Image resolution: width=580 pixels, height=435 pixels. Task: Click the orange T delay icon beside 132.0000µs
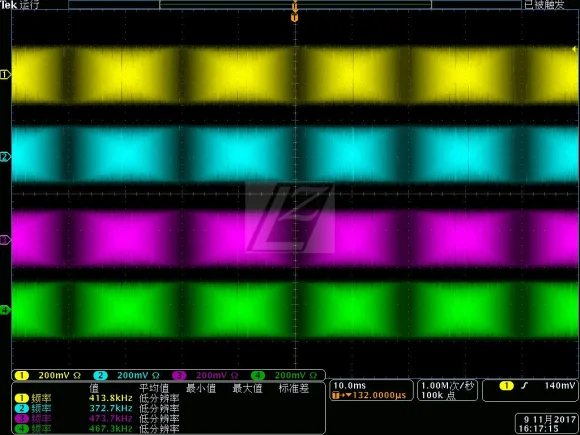tap(336, 395)
